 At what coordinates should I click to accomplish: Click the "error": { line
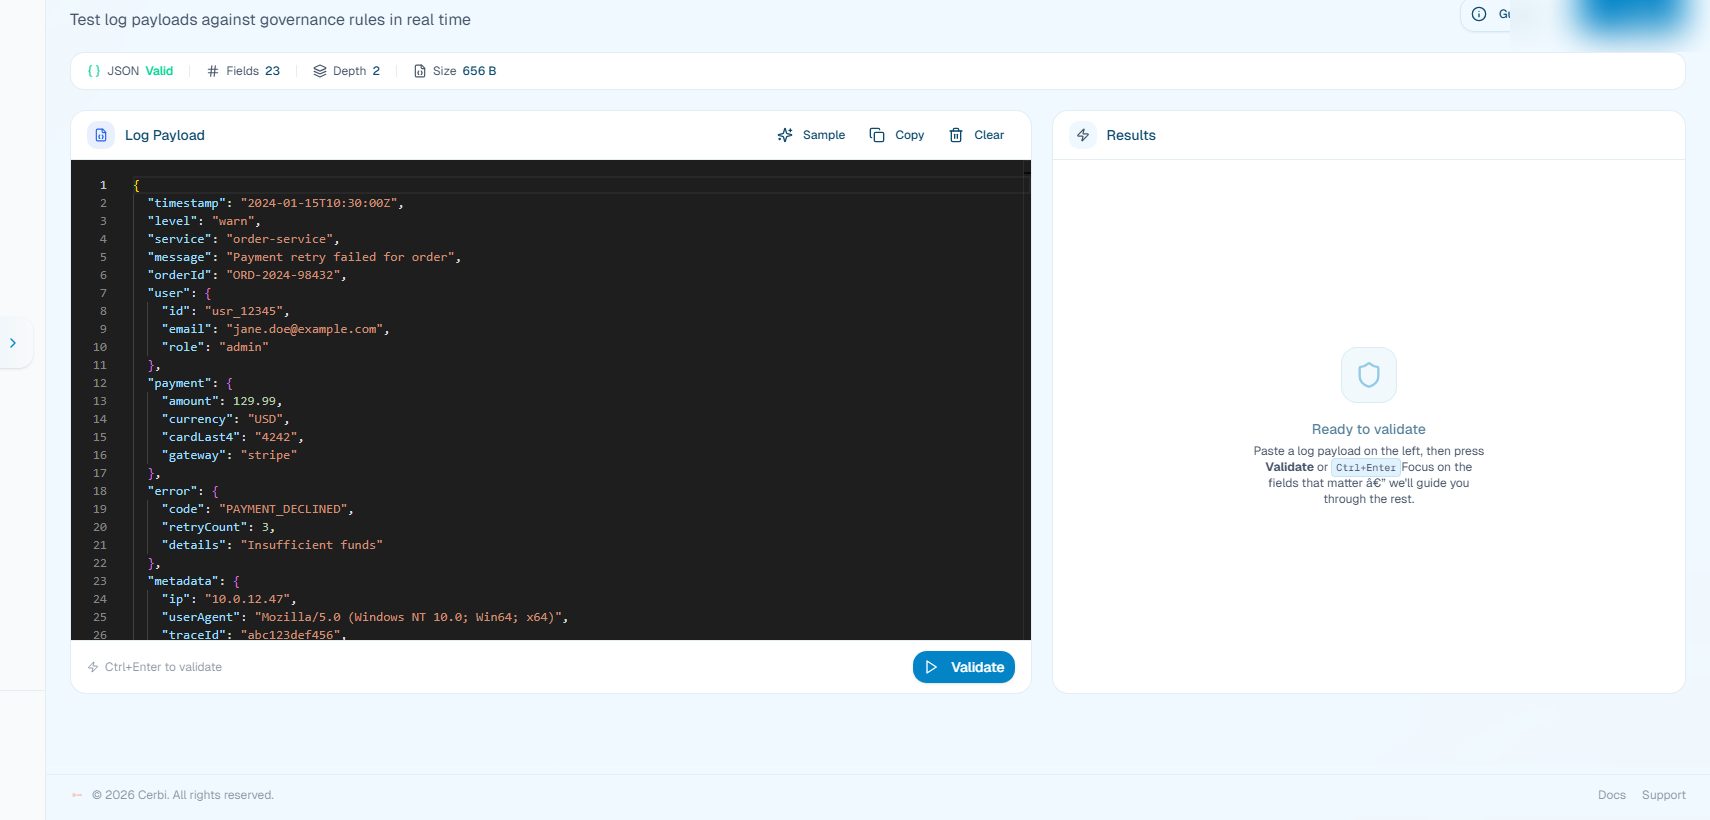coord(183,491)
